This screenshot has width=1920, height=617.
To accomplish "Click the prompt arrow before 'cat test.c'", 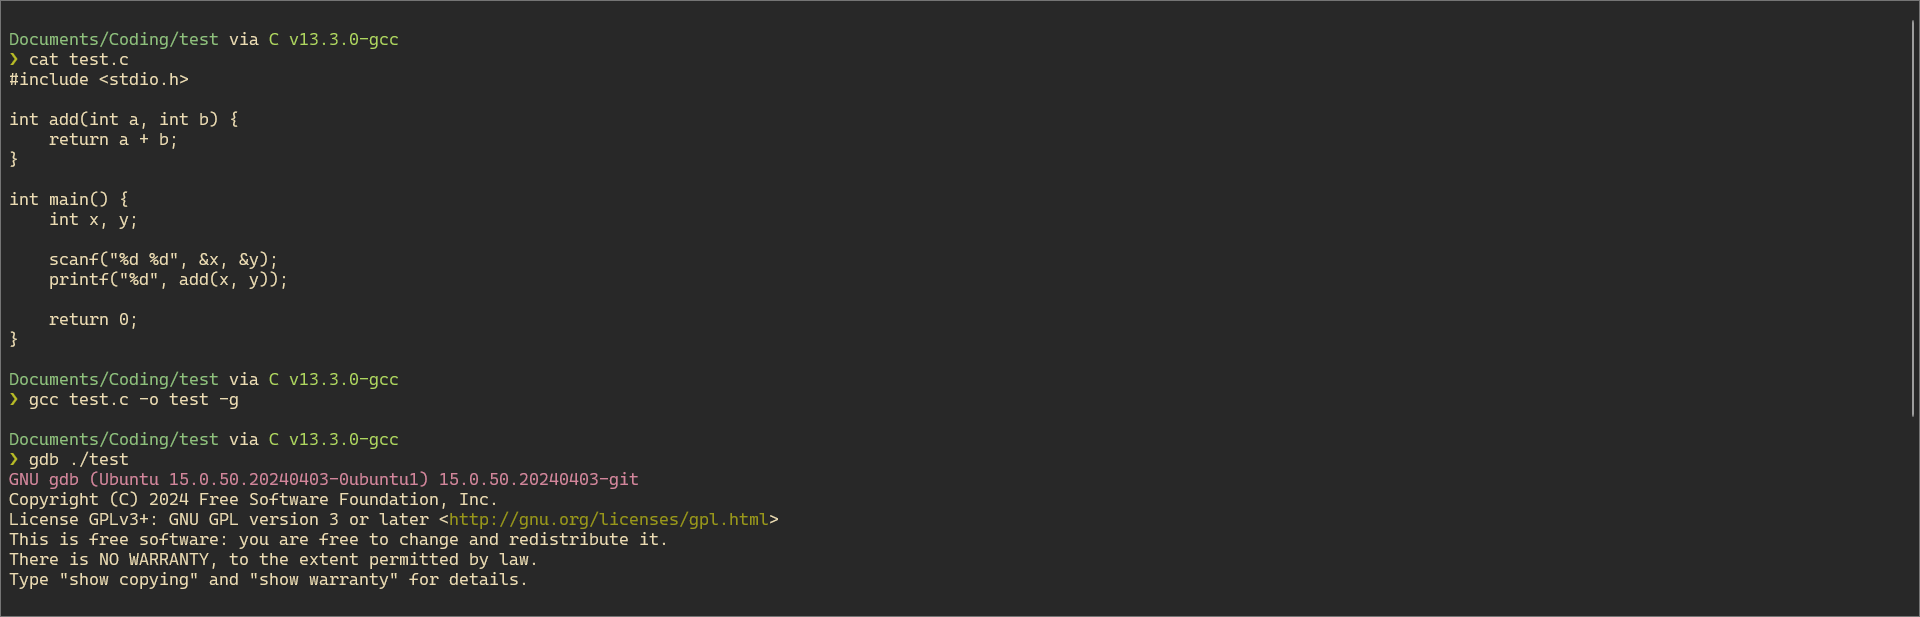I will 14,60.
